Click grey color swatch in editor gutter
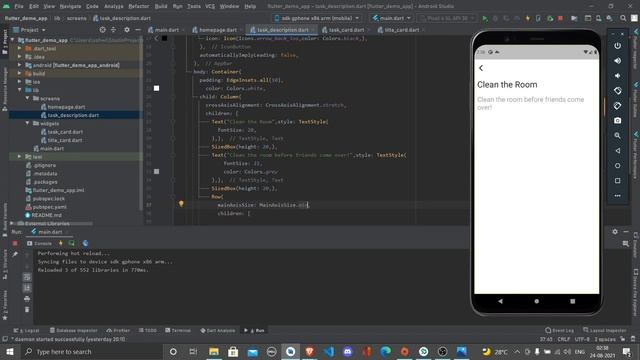 [156, 171]
